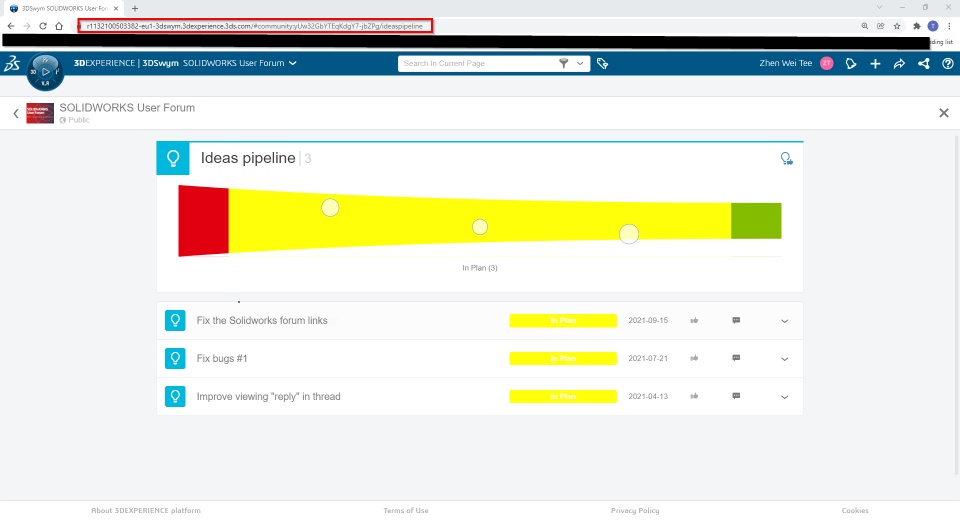Select the 3DSwym SOLIDWORKS User Forum tab
The image size is (960, 520).
pos(64,9)
